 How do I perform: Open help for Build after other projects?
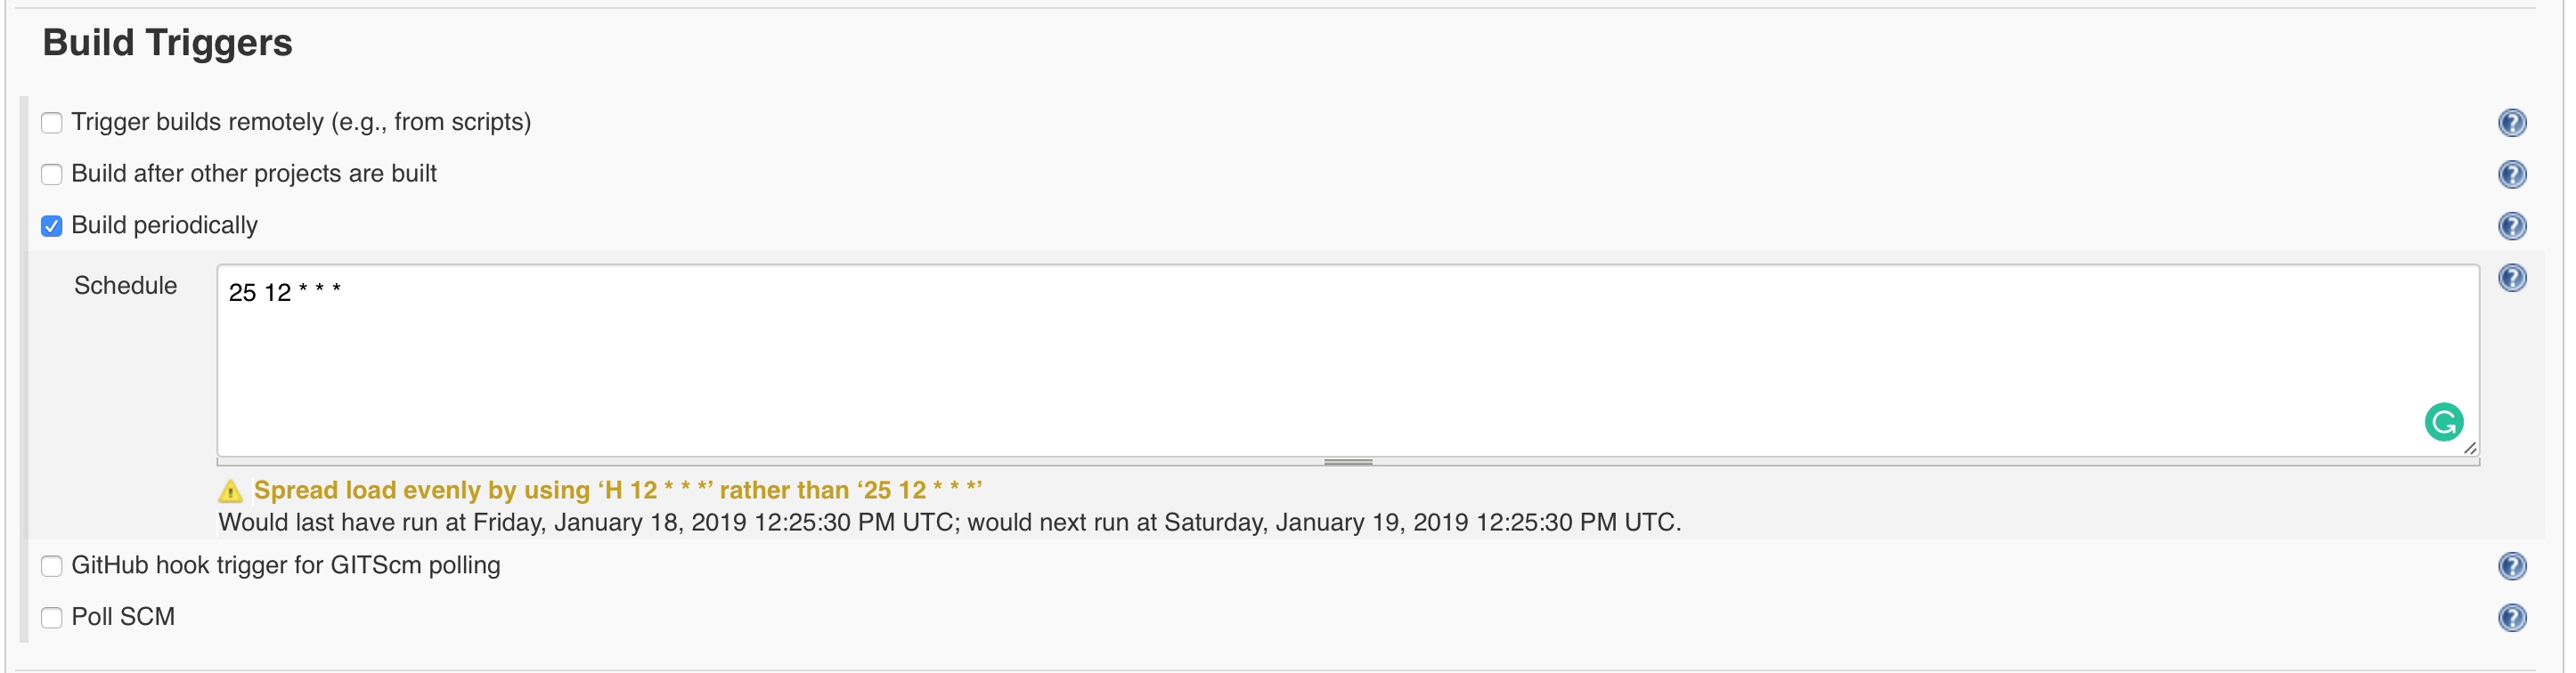point(2511,175)
